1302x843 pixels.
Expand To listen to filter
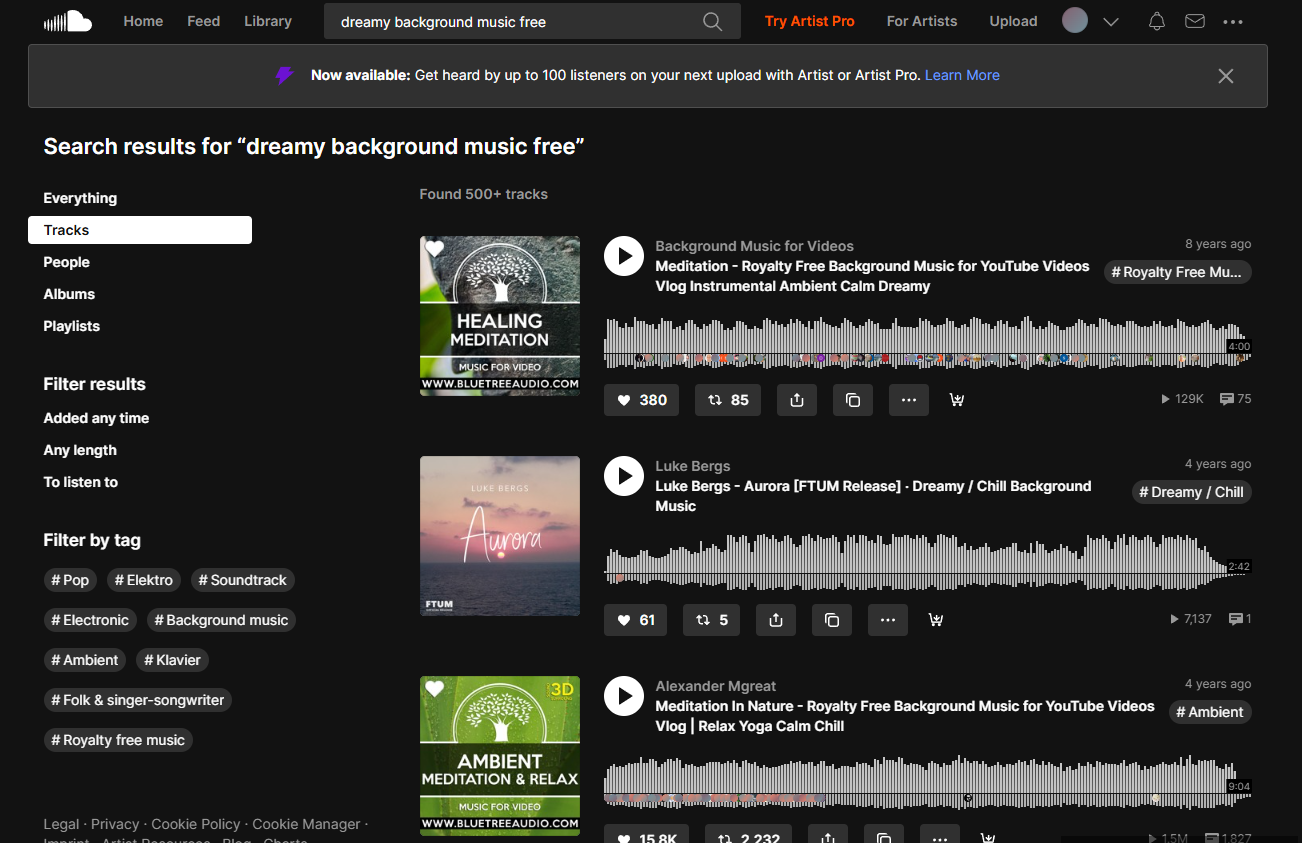[x=80, y=482]
